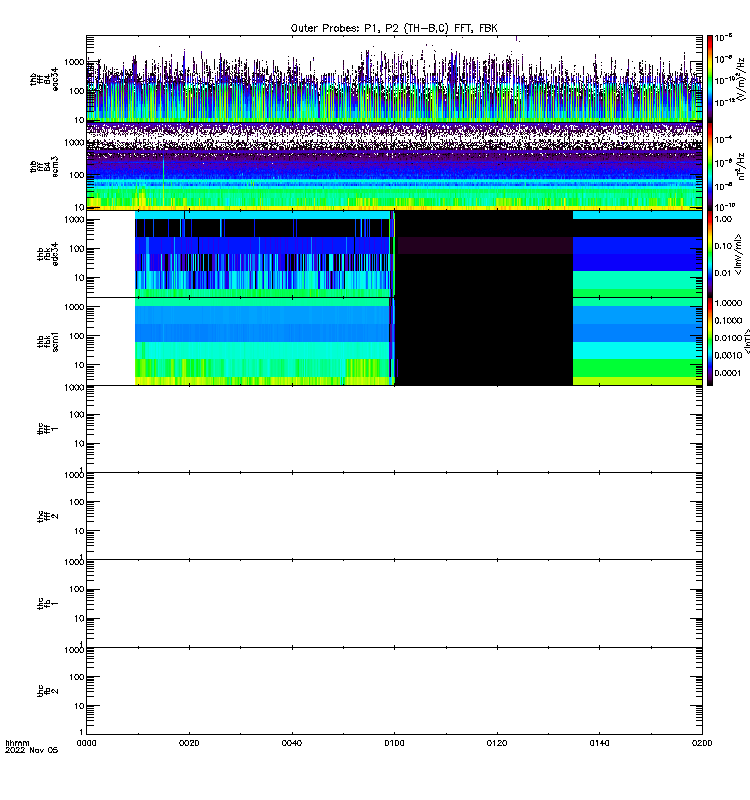The image size is (750, 800).
Task: Click the 1000 frequency tick of 'thc fb 2' panel
Action: click(74, 650)
